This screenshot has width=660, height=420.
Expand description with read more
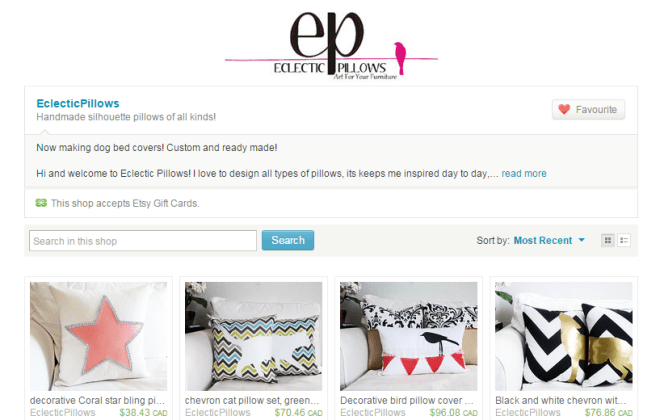524,173
